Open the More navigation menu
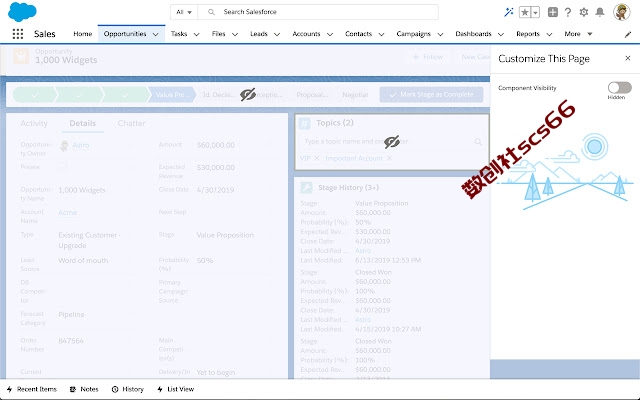Viewport: 640px width, 400px height. click(578, 34)
